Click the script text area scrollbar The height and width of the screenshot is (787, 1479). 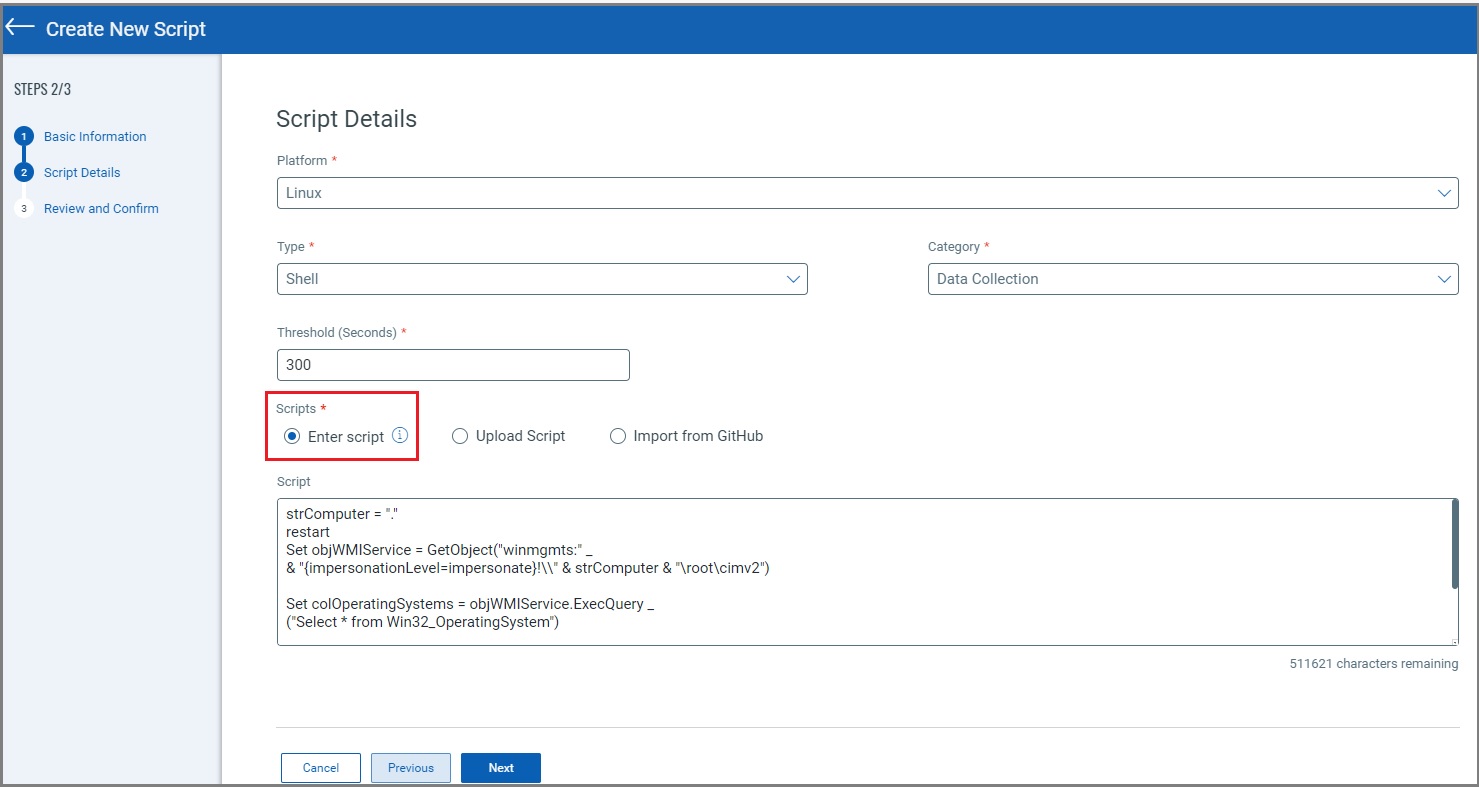coord(1453,545)
